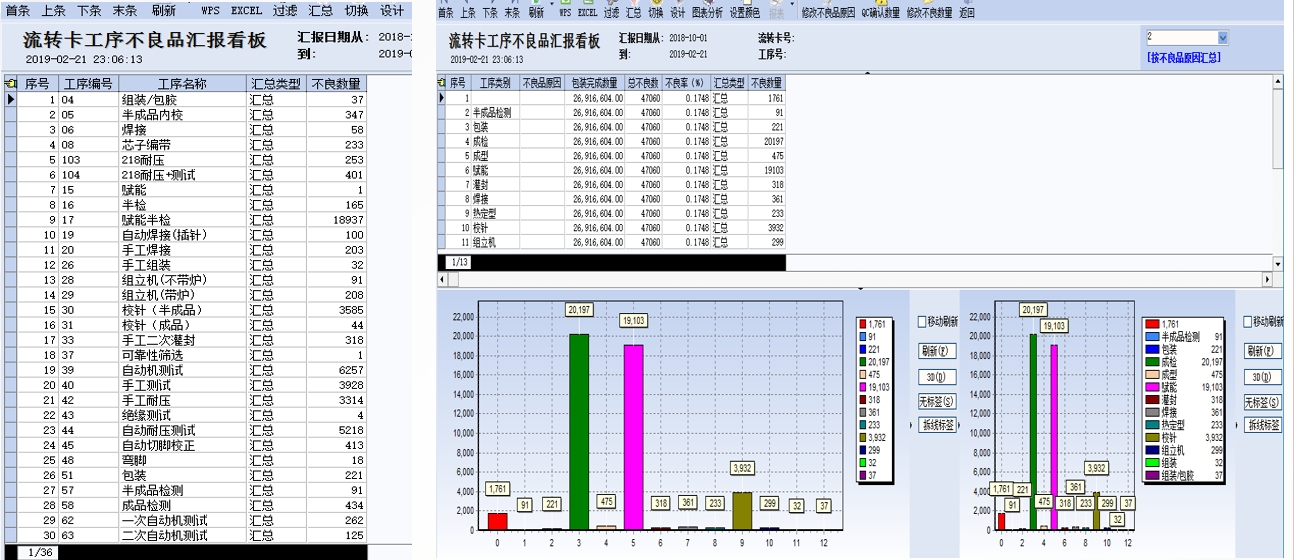The height and width of the screenshot is (560, 1294).
Task: Open the combo box showing value 2
Action: (1187, 37)
